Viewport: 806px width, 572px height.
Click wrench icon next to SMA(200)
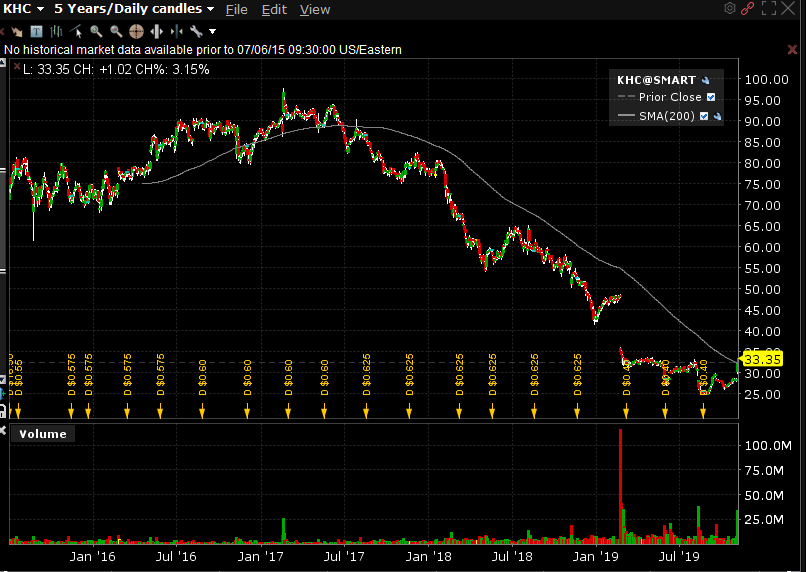[x=717, y=116]
